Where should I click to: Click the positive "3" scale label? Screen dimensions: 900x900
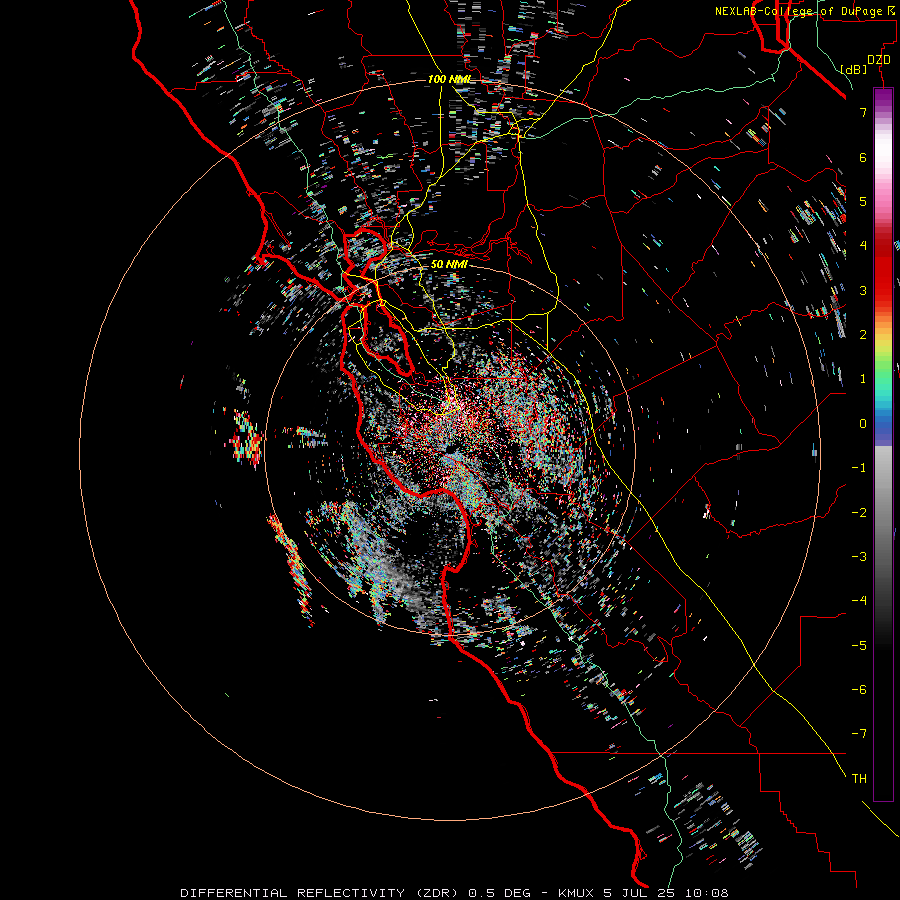pyautogui.click(x=863, y=290)
